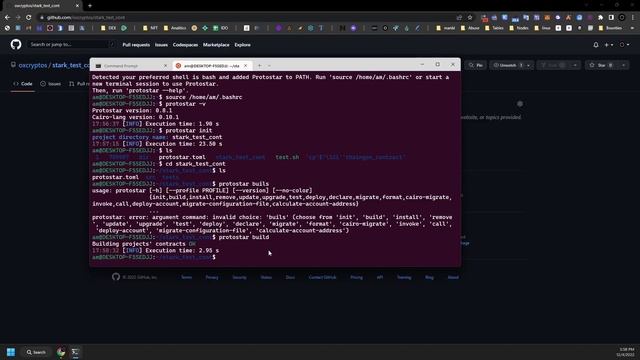Viewport: 640px width, 360px height.
Task: Click the Unwatch button
Action: click(507, 65)
